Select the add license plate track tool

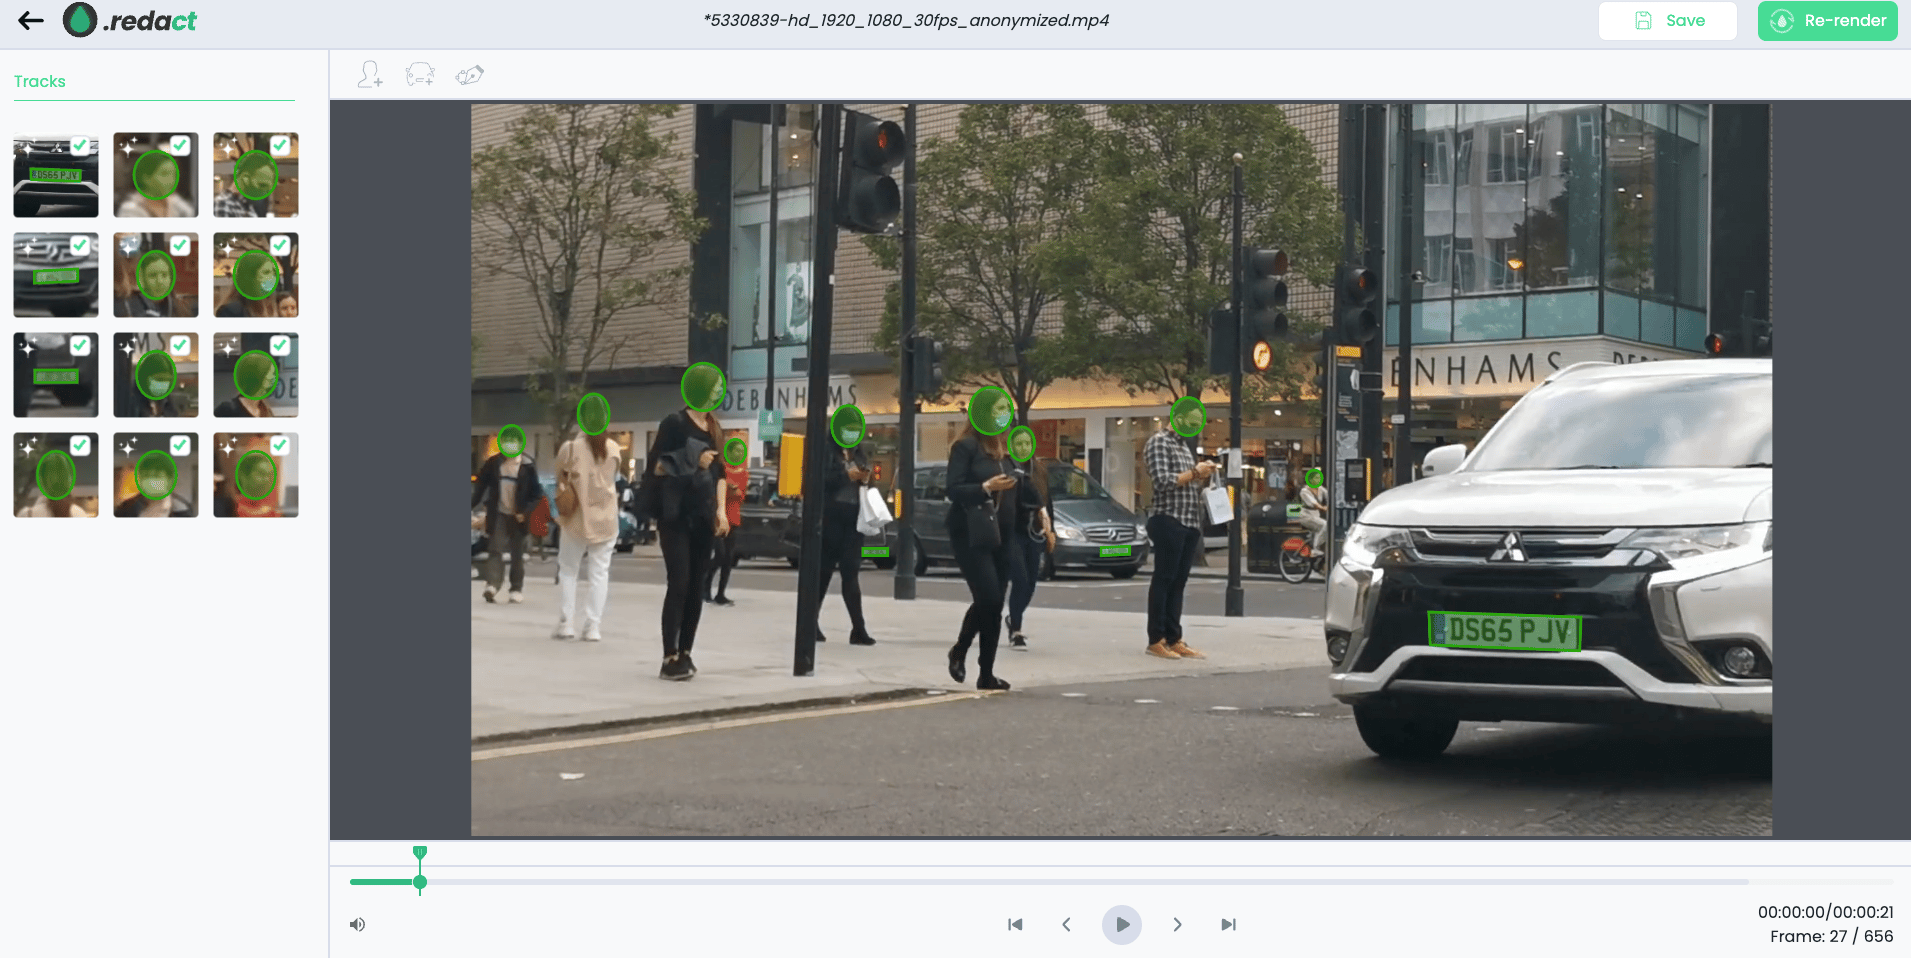tap(420, 75)
